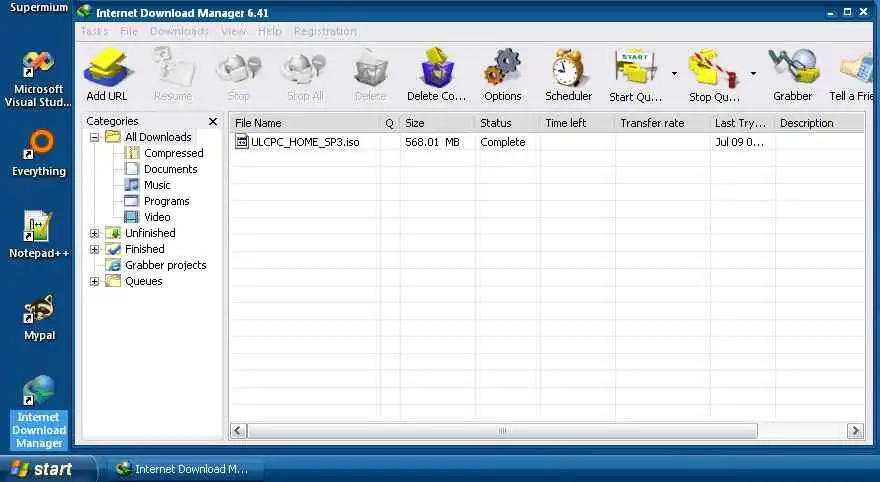Sort by the Time left column header
This screenshot has height=482, width=880.
point(578,123)
